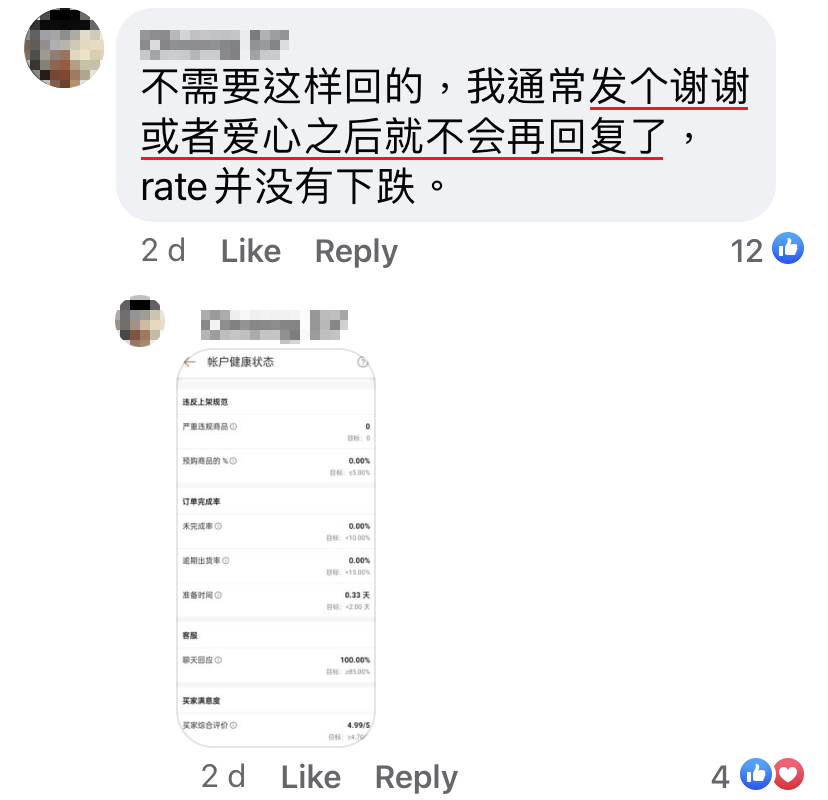
Task: Click the blue thumbs-up beside 12
Action: click(x=788, y=248)
